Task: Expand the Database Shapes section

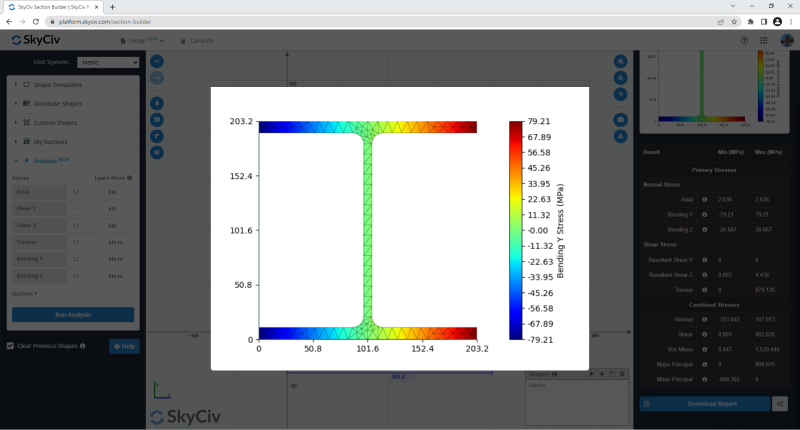Action: click(72, 104)
